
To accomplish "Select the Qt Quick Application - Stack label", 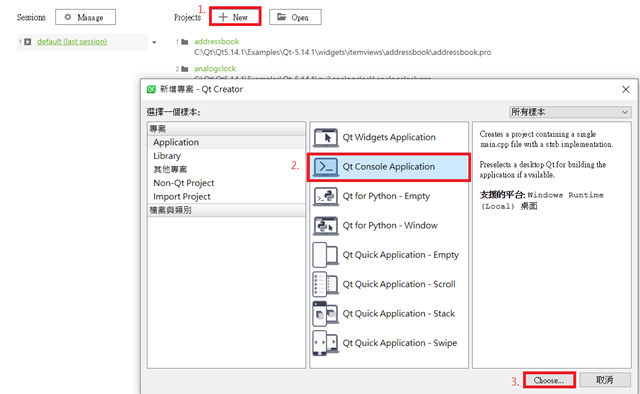I will click(x=399, y=314).
